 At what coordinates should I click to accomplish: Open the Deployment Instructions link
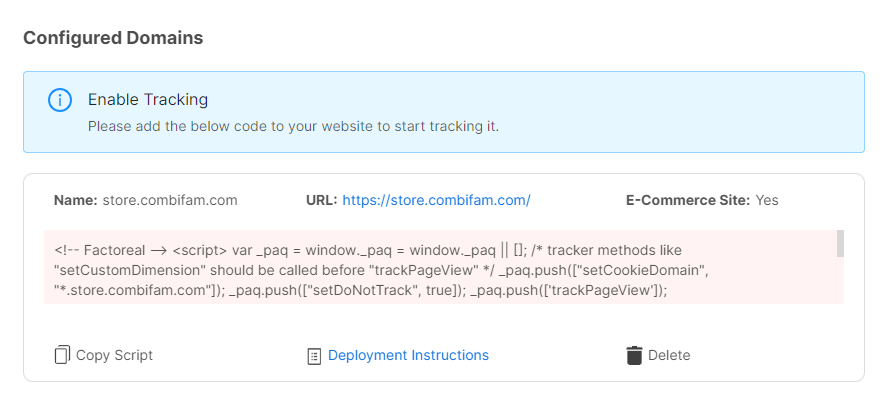click(x=408, y=355)
